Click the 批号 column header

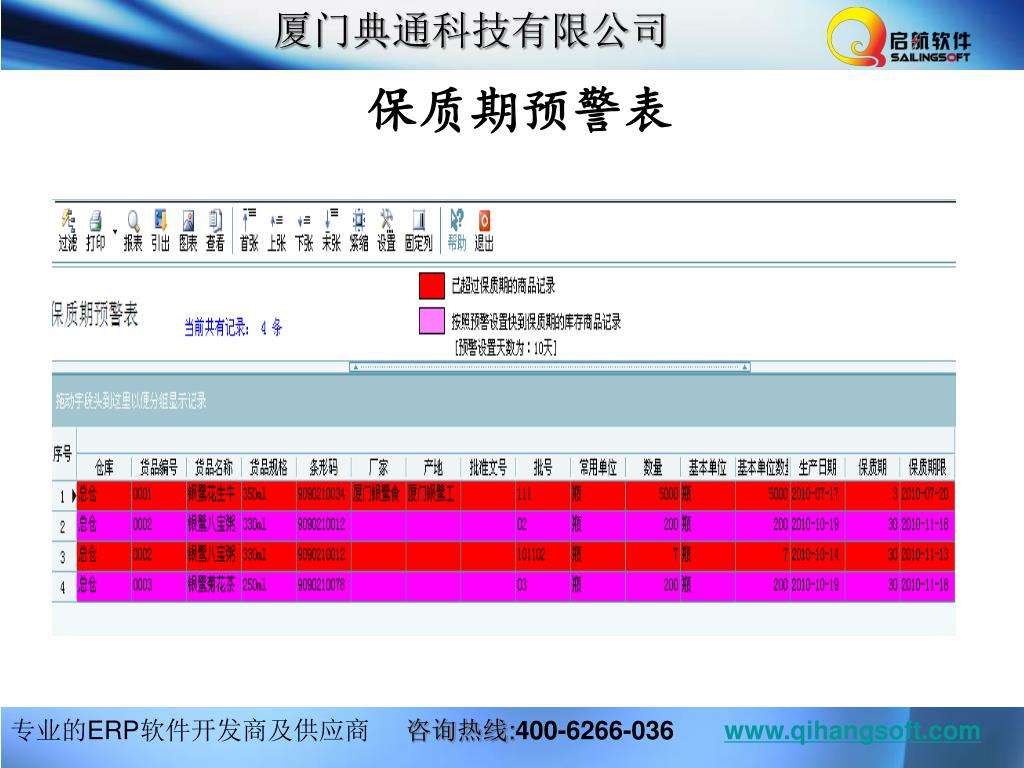543,467
